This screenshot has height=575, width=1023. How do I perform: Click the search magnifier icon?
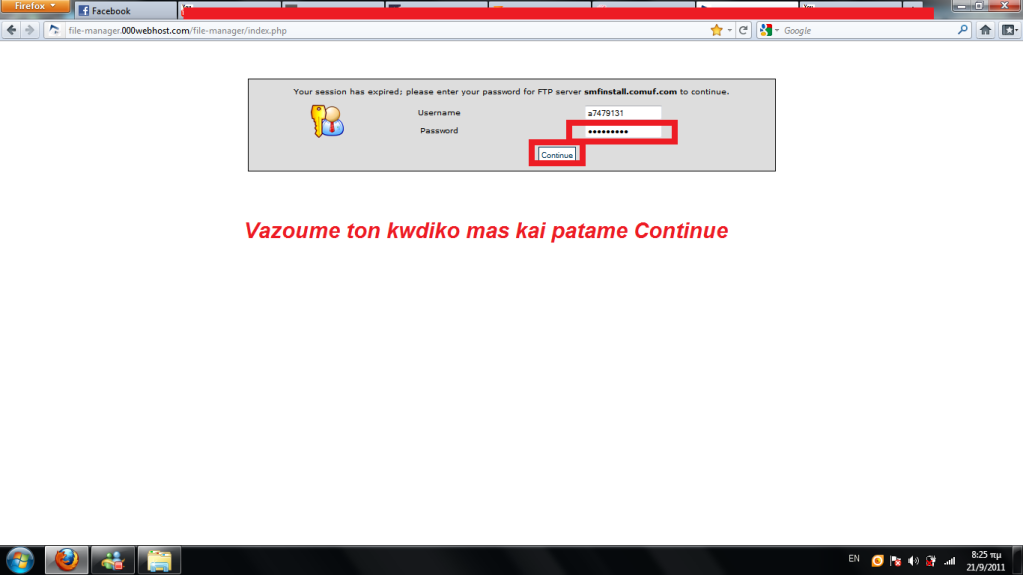pos(963,30)
